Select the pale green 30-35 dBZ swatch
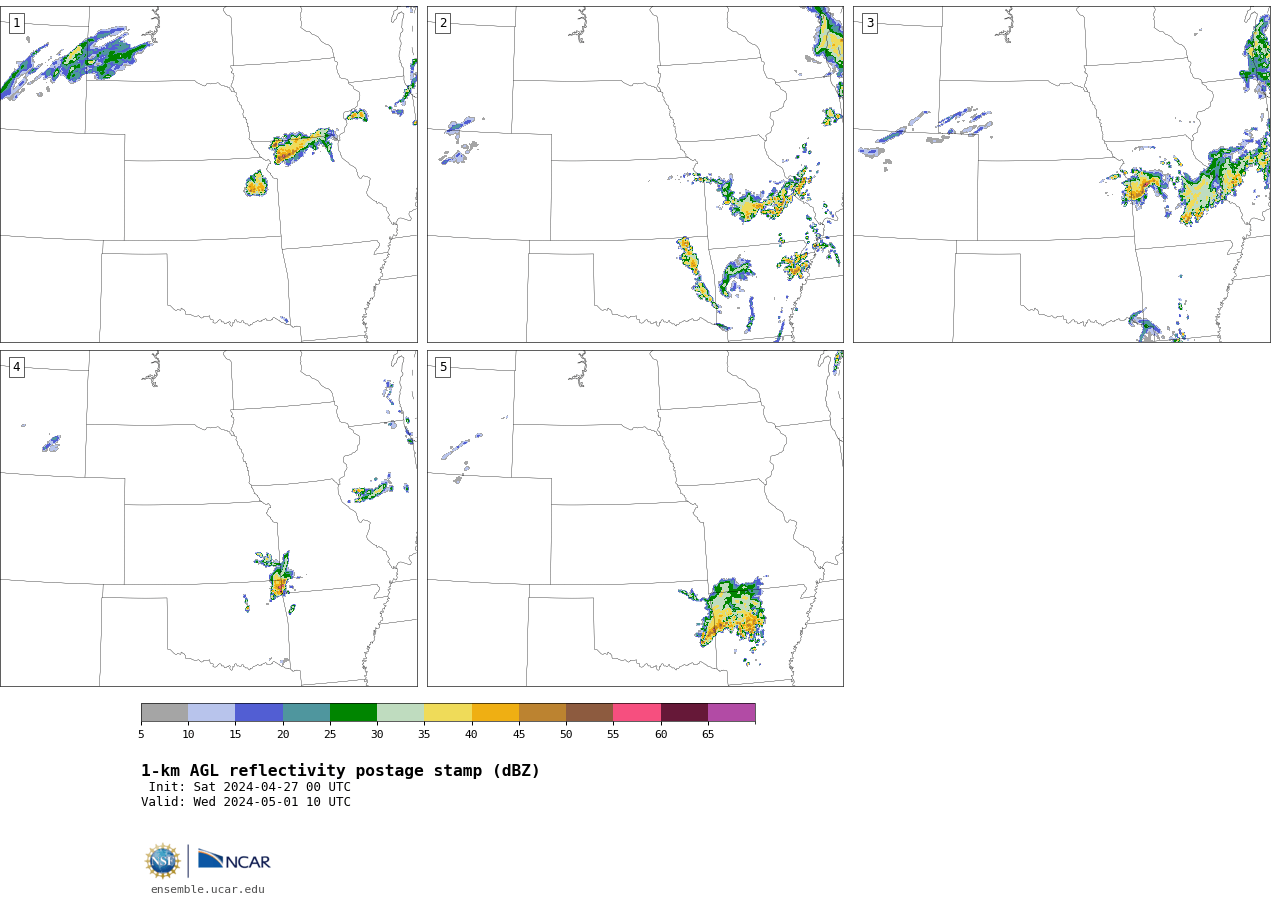 tap(400, 712)
